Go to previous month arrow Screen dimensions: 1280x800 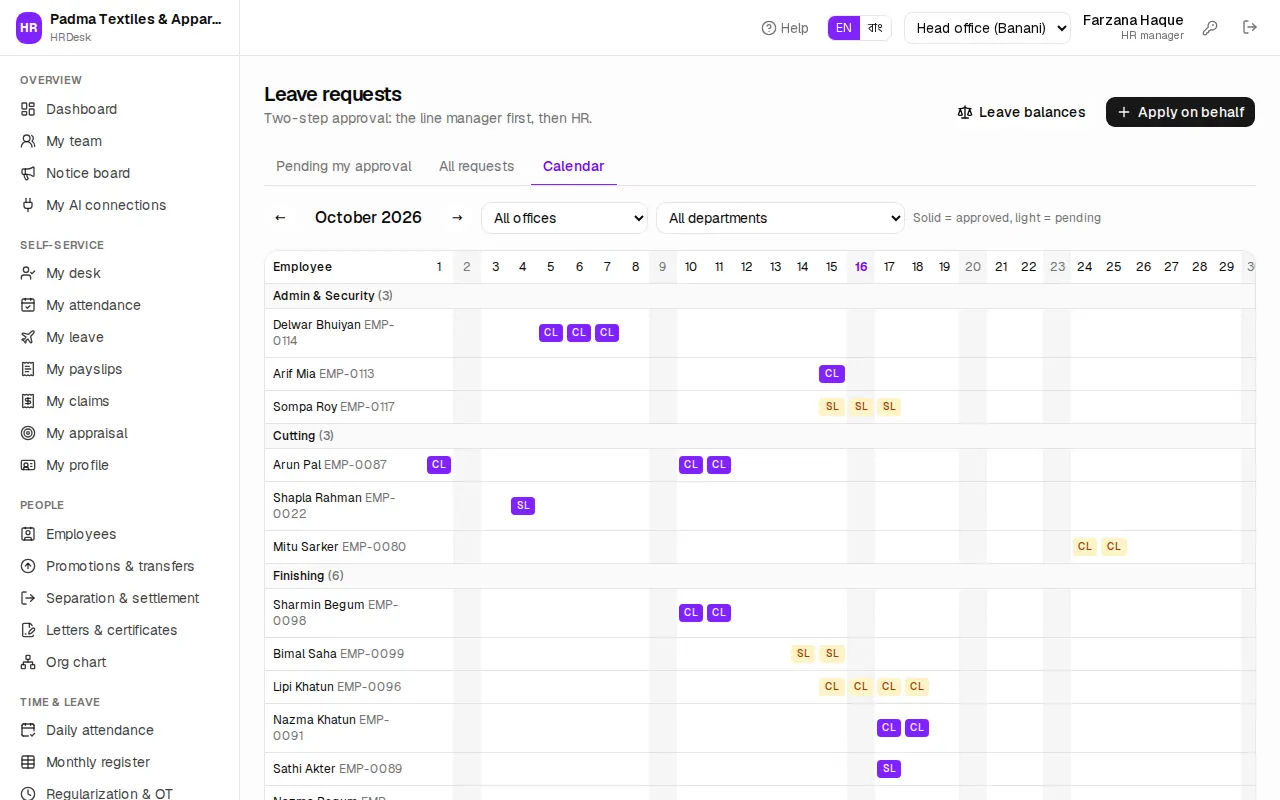[x=280, y=218]
